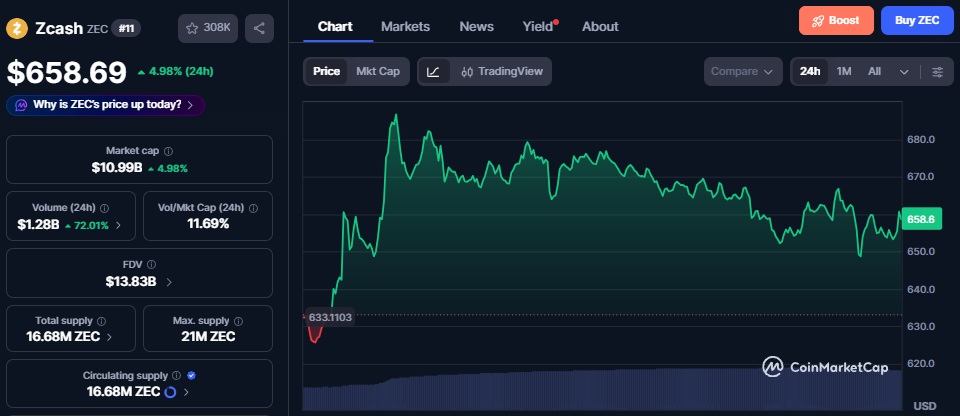This screenshot has height=416, width=960.
Task: Click the 633.1103 opening price marker
Action: pos(328,317)
